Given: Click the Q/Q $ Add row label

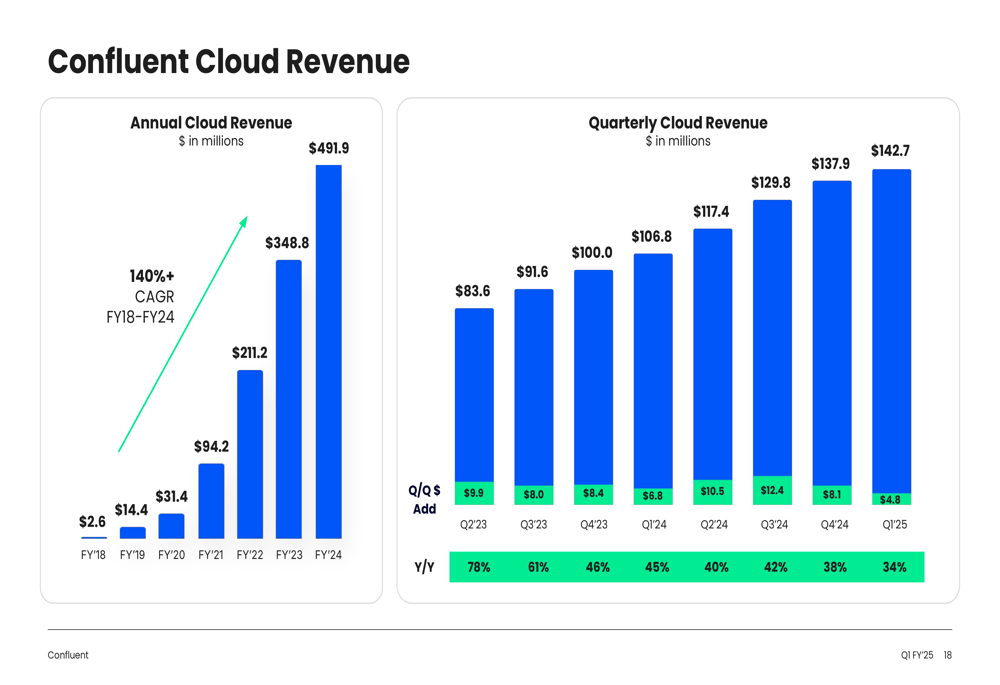Looking at the screenshot, I should click(x=424, y=500).
